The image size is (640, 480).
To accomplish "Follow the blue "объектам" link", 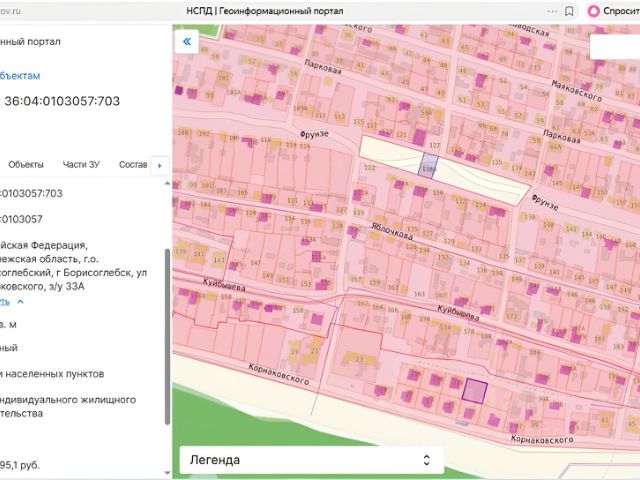I will tap(20, 76).
